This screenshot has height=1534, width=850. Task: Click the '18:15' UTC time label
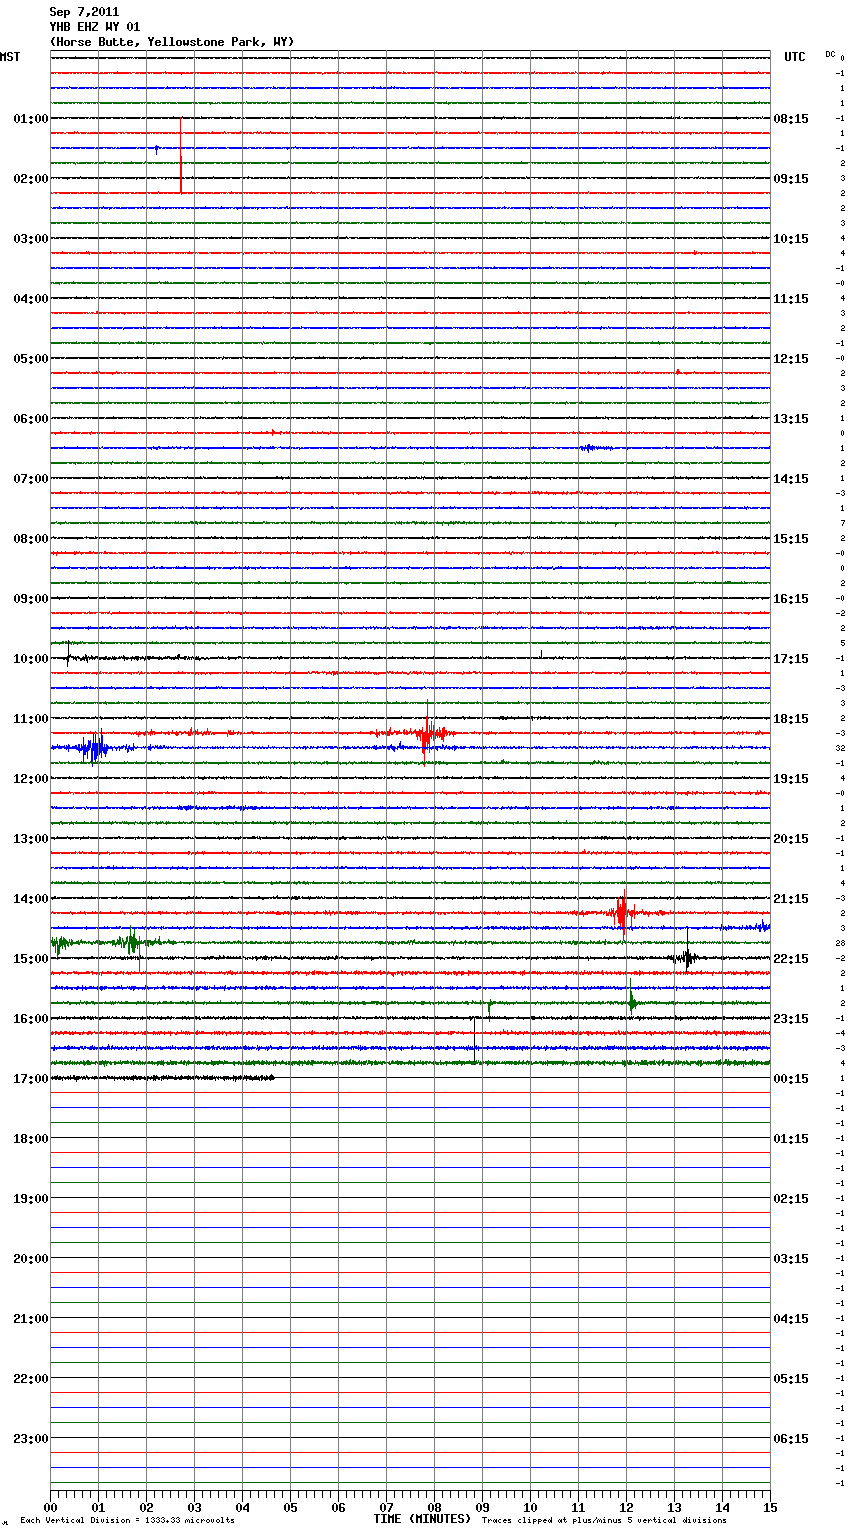tap(791, 719)
